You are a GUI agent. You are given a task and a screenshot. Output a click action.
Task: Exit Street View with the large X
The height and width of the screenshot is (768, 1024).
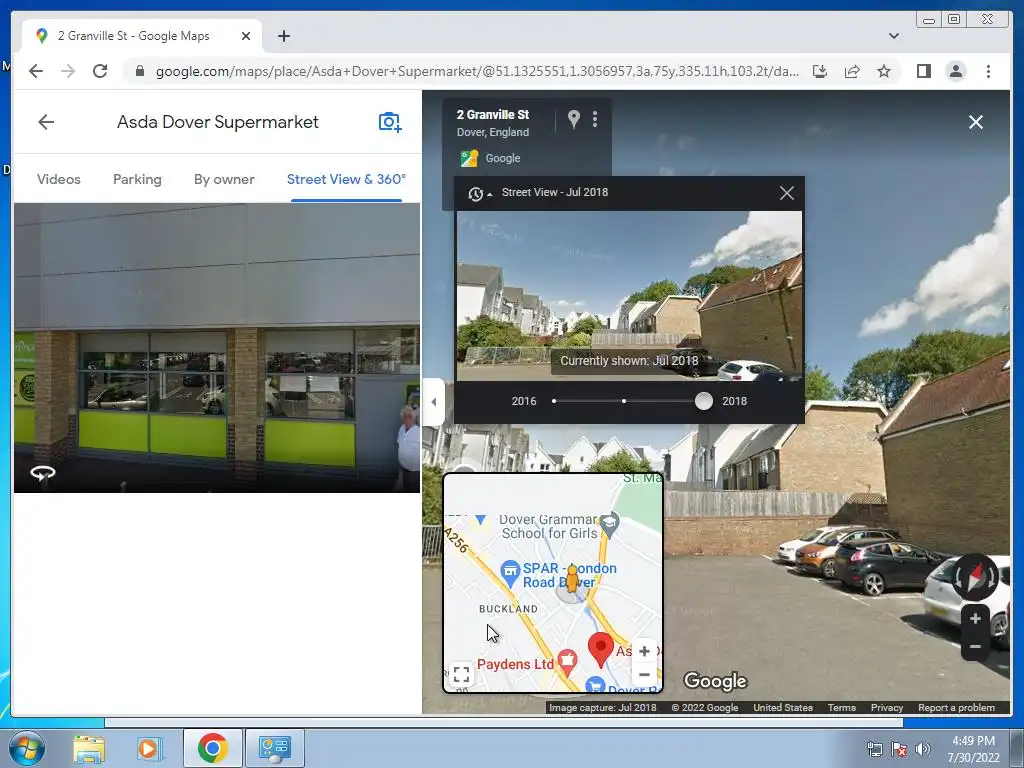coord(976,122)
